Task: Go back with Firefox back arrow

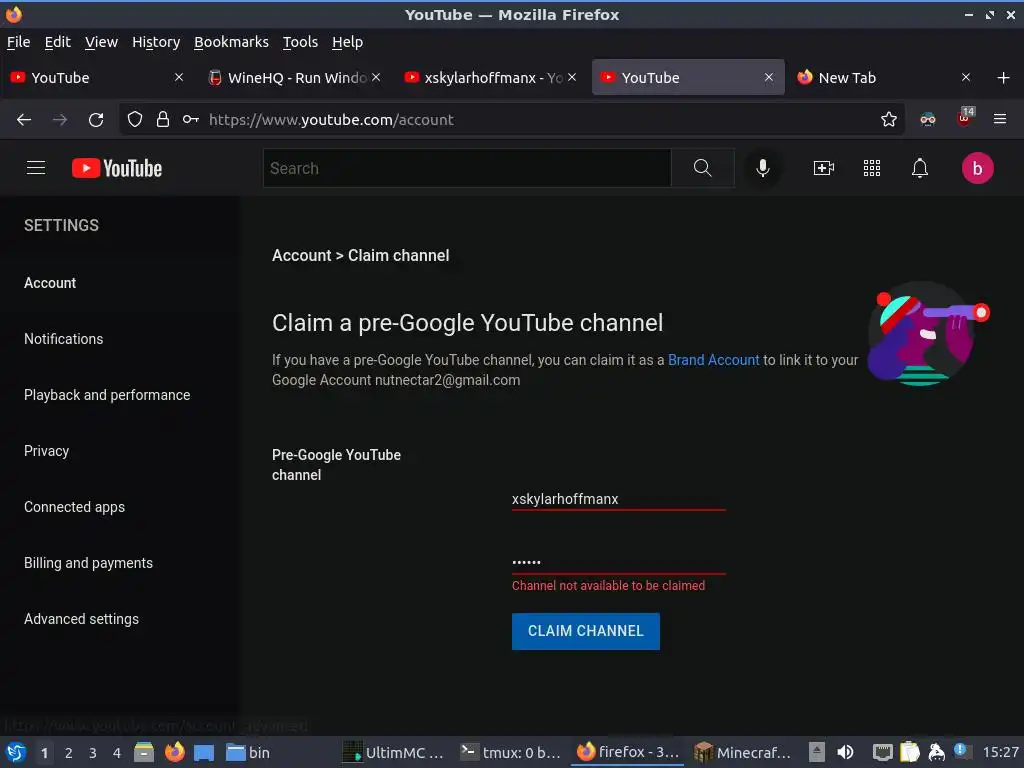Action: pos(24,120)
